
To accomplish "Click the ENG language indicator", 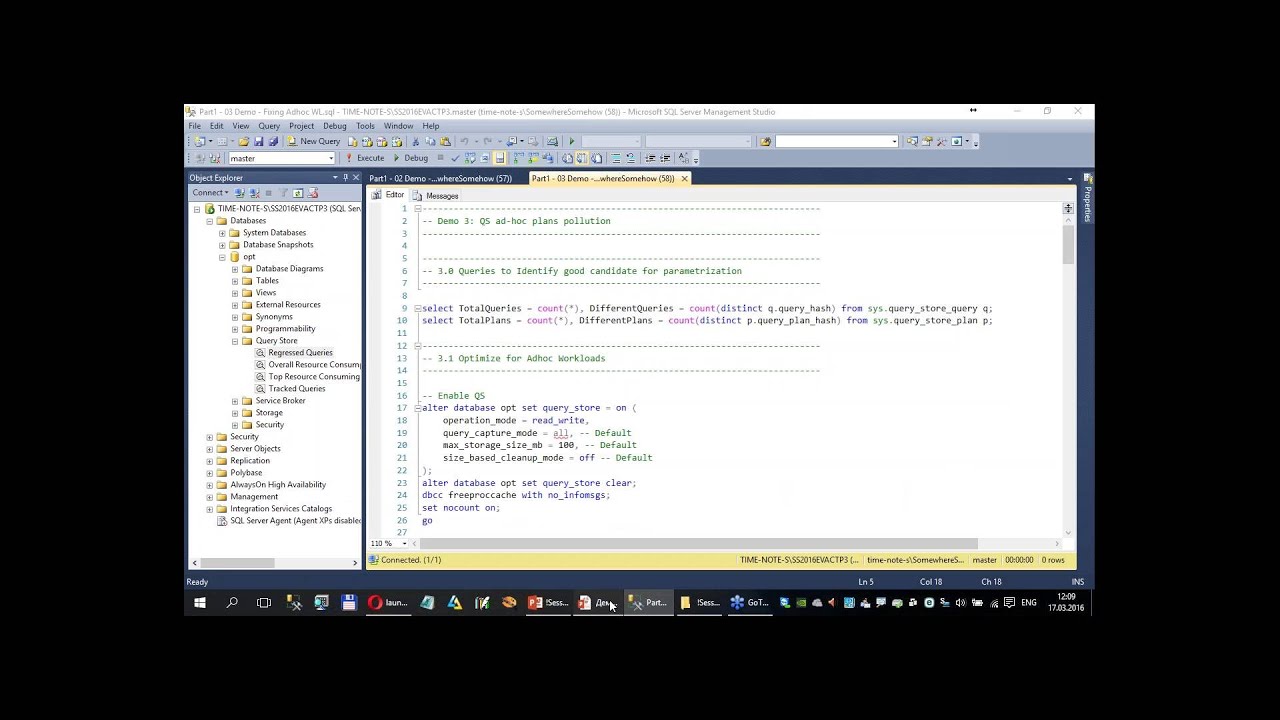I will 1028,603.
